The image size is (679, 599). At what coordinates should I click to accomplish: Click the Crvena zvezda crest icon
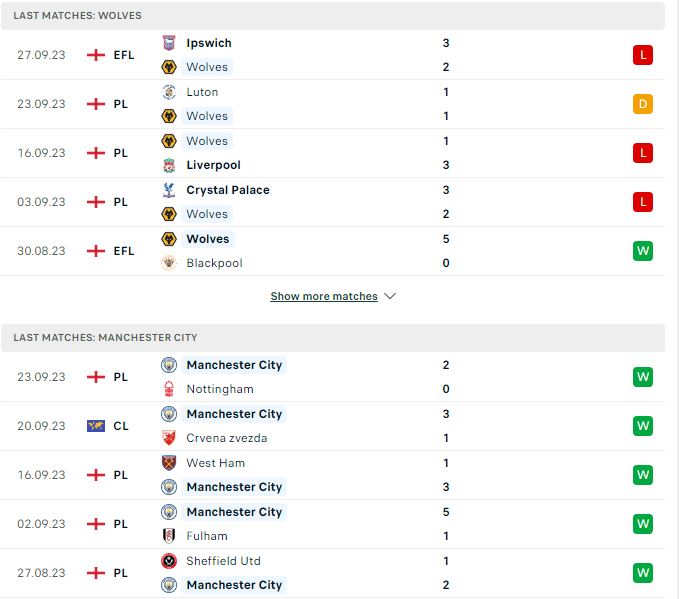coord(169,438)
